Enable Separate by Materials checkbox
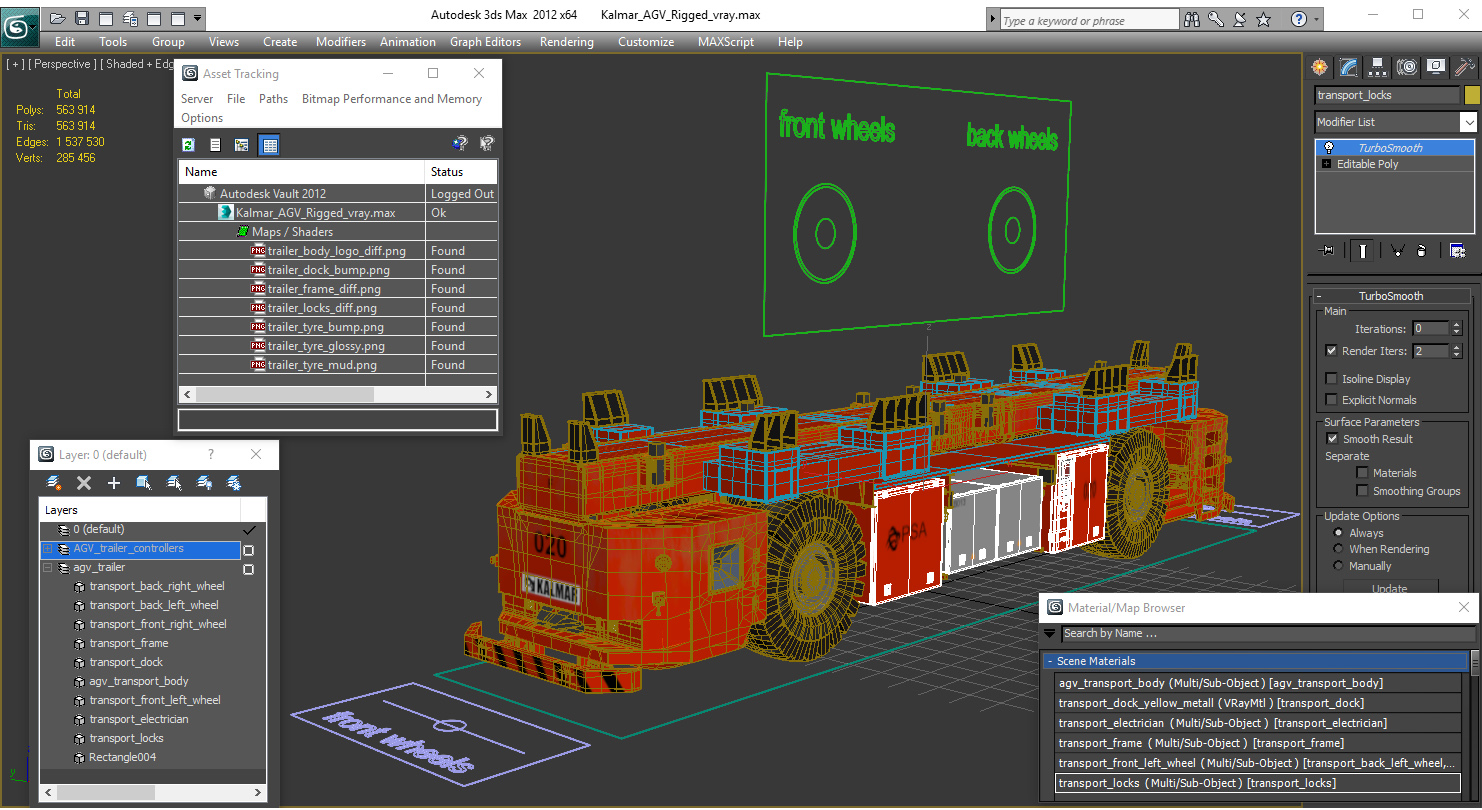The height and width of the screenshot is (810, 1482). pos(1362,473)
